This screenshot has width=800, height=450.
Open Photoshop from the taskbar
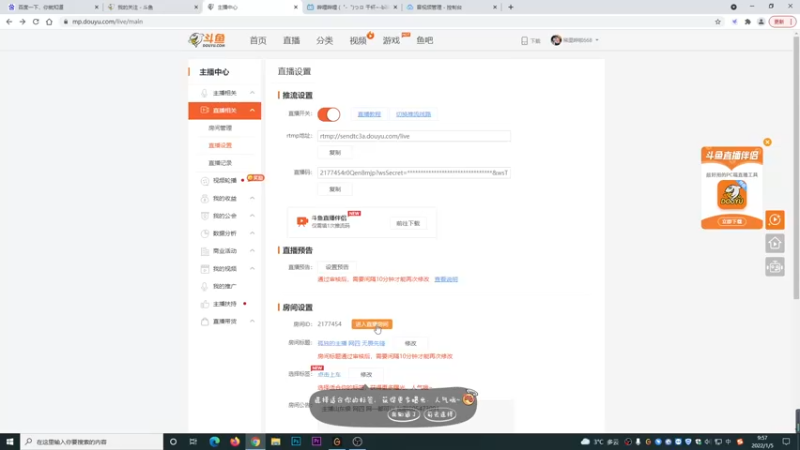[x=296, y=441]
